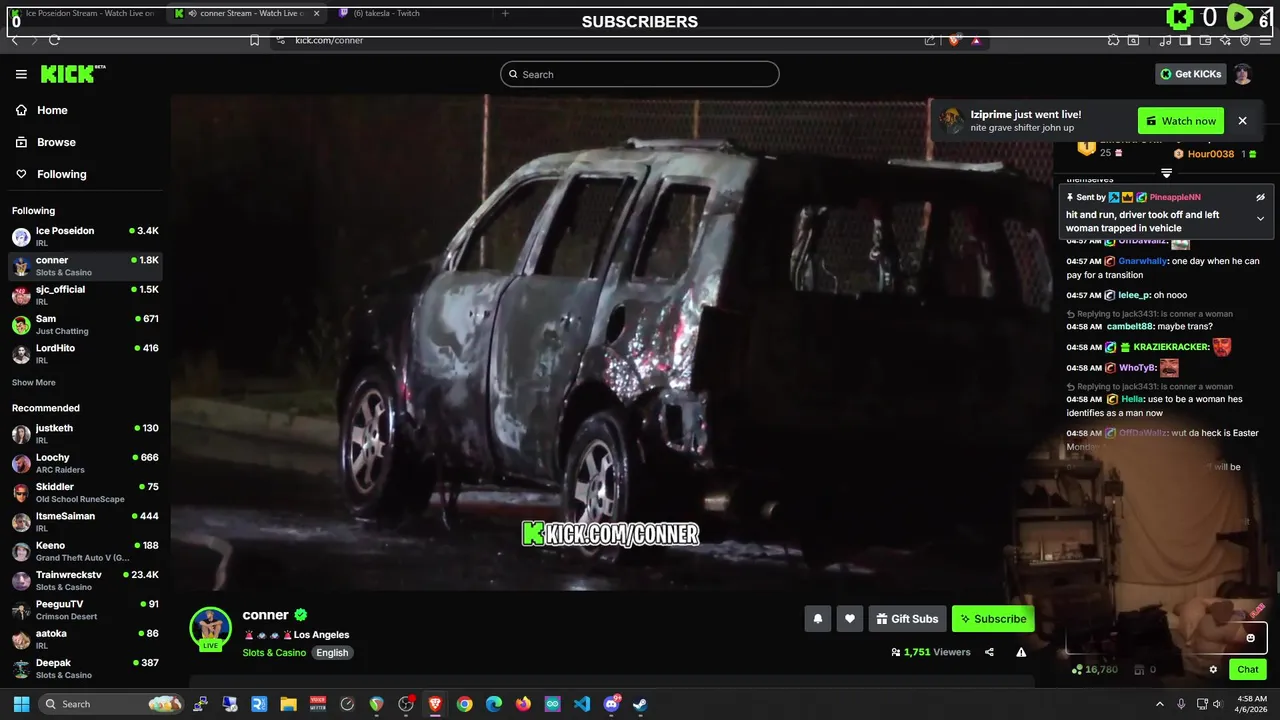Image resolution: width=1280 pixels, height=720 pixels.
Task: Expand Show More followed channels
Action: [34, 383]
